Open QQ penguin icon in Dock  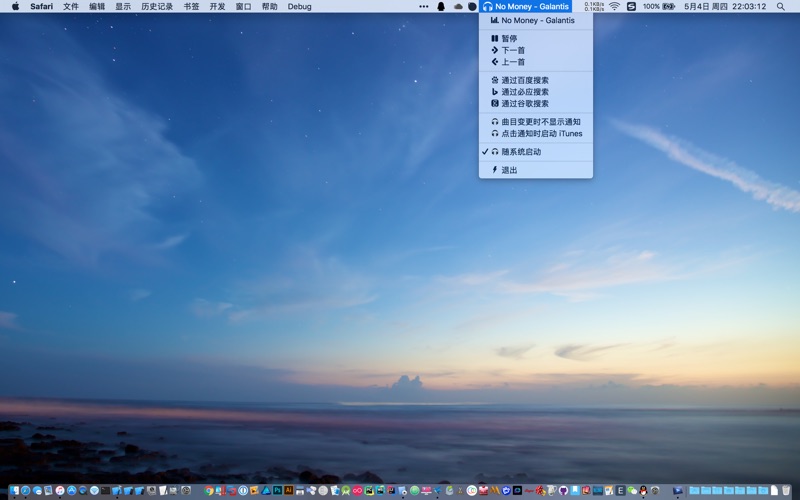pyautogui.click(x=643, y=490)
